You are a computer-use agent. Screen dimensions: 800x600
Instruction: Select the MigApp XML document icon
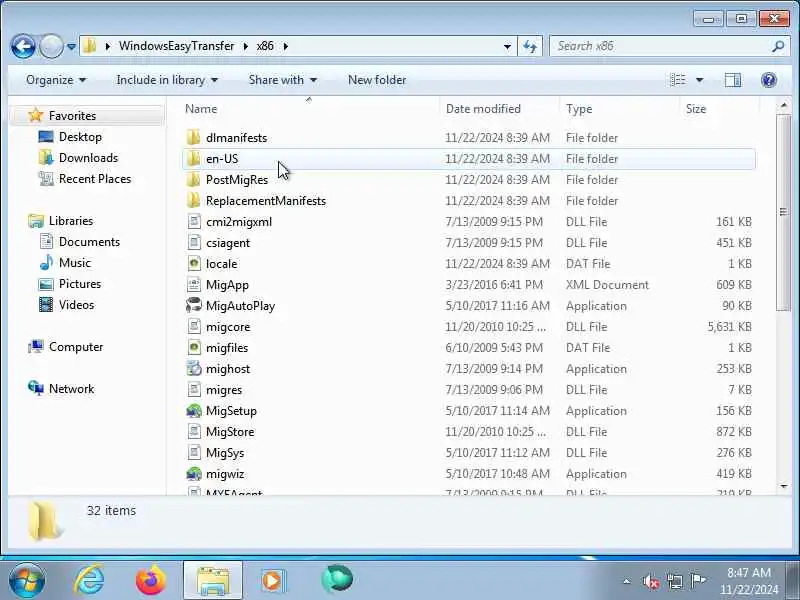193,284
